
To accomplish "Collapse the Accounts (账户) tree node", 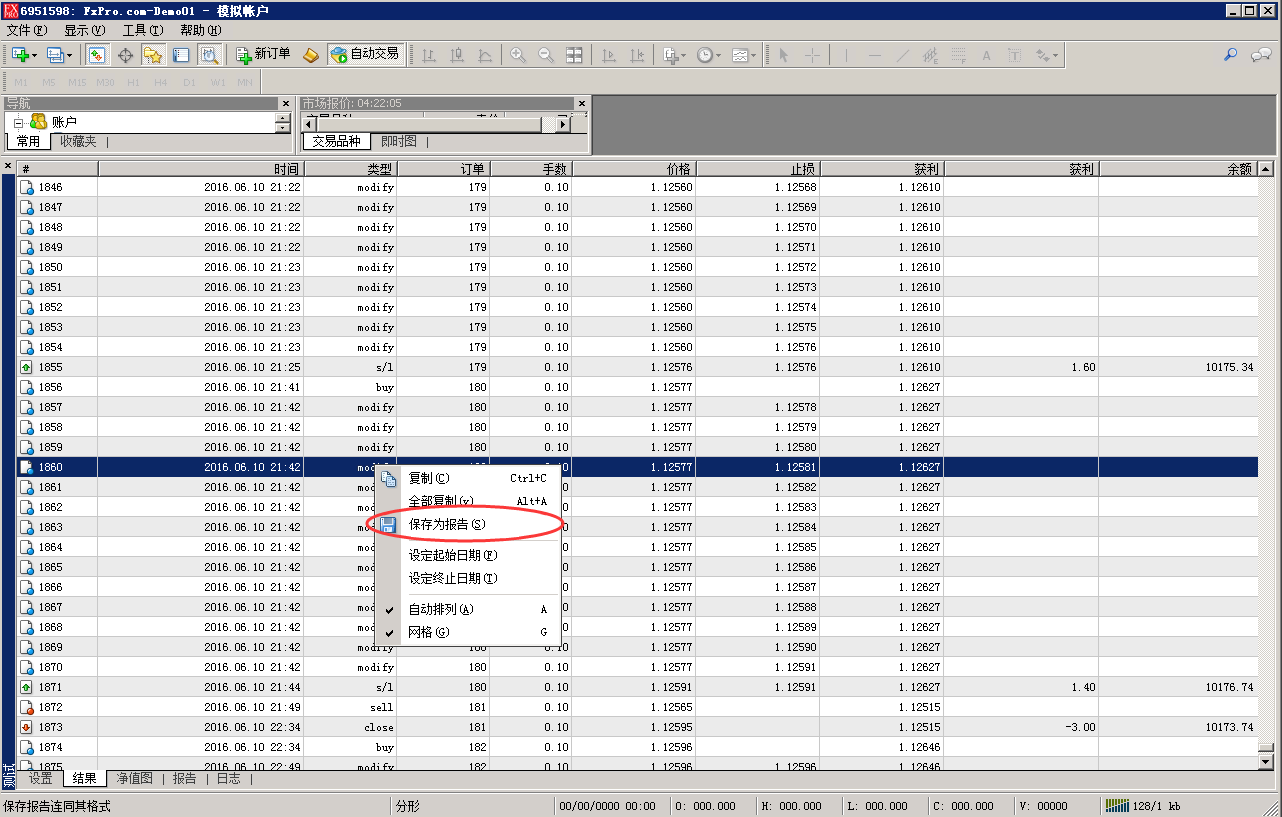I will click(x=18, y=123).
